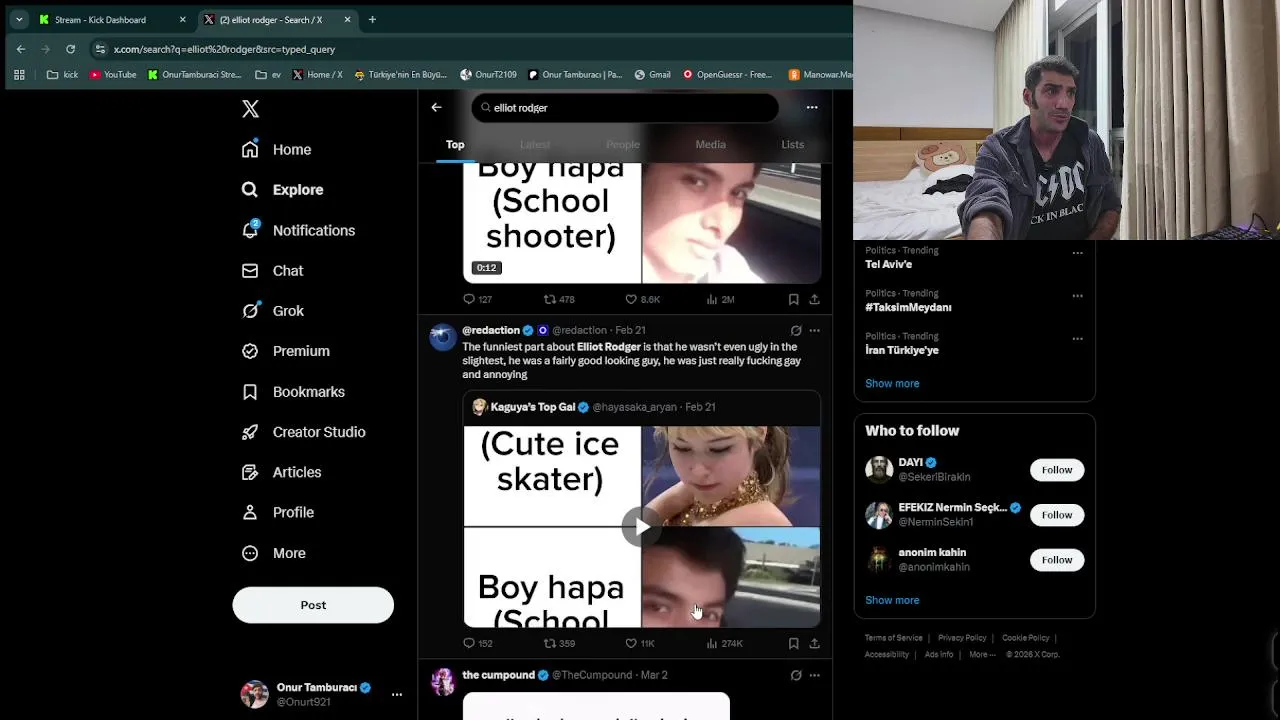
Task: Click the Post button
Action: (x=313, y=605)
